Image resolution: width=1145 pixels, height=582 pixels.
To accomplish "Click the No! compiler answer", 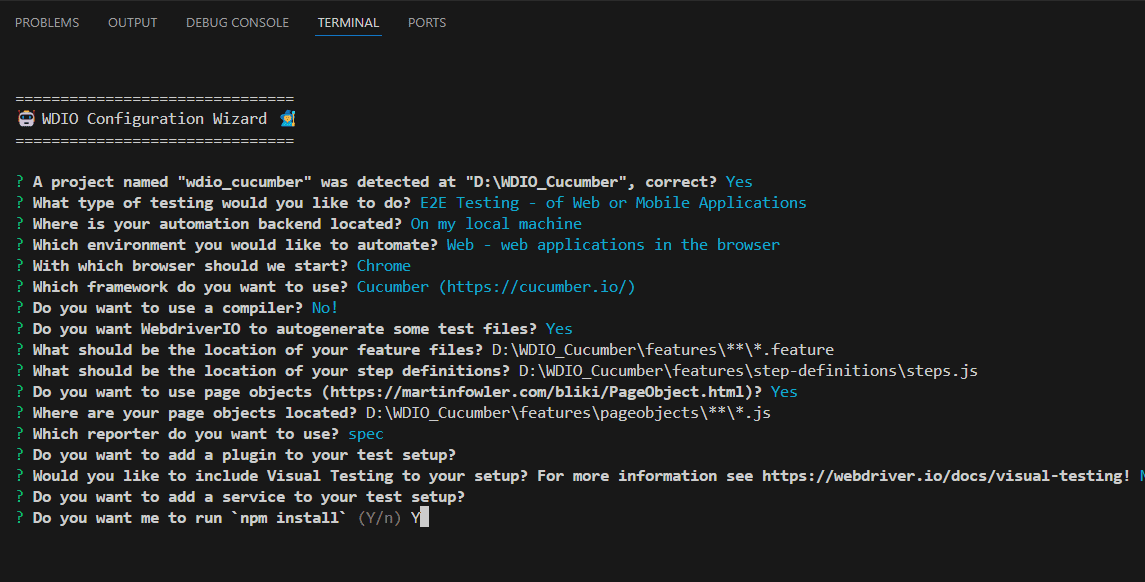I will (x=324, y=307).
